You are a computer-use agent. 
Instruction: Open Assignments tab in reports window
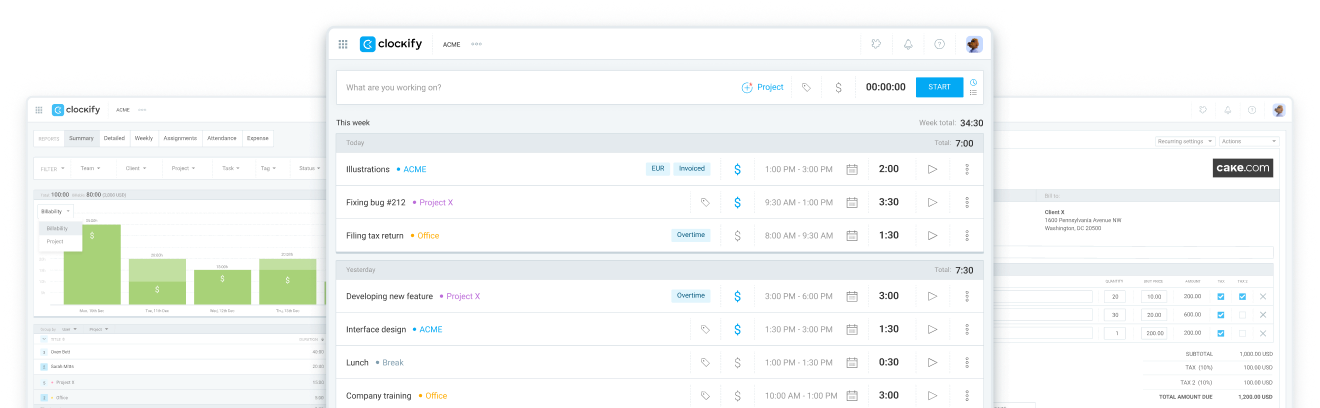[x=180, y=138]
